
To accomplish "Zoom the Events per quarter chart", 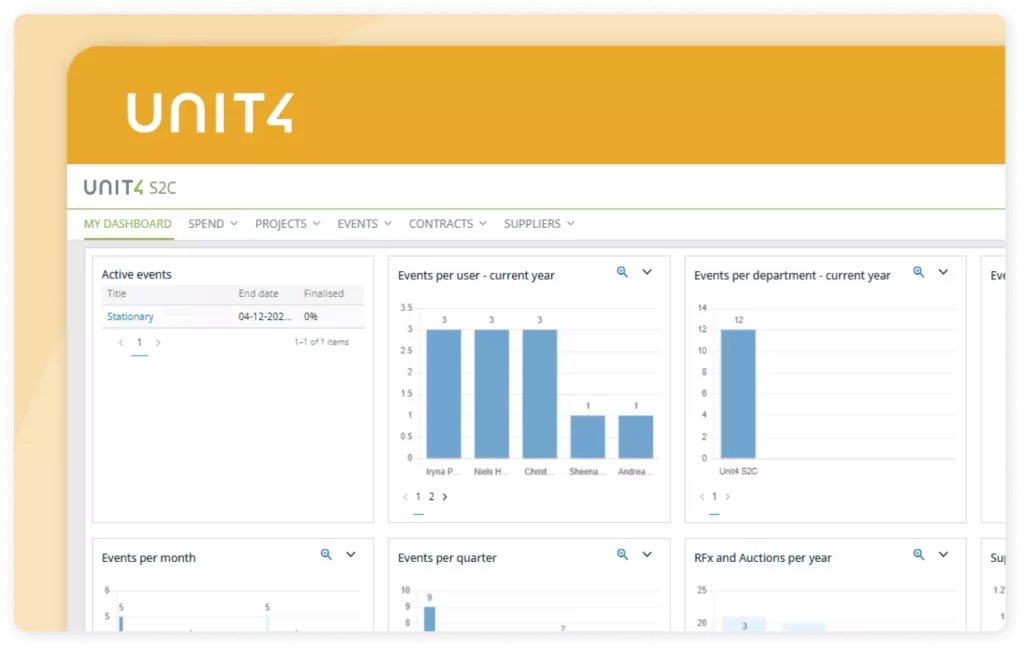I will 622,555.
